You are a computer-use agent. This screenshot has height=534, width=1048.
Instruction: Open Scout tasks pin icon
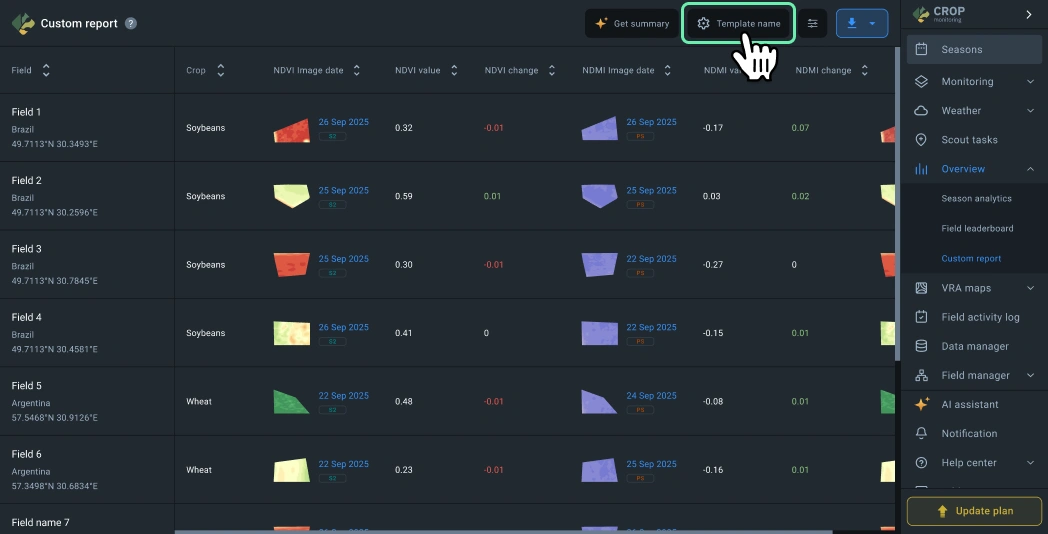click(921, 140)
